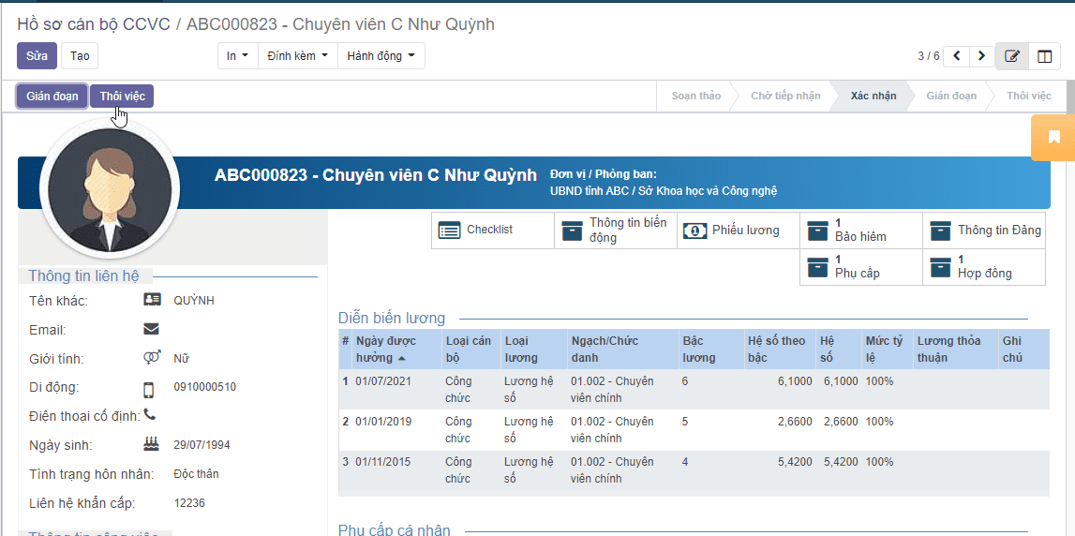
Task: Open Phụ cấp allowance records
Action: pos(860,267)
